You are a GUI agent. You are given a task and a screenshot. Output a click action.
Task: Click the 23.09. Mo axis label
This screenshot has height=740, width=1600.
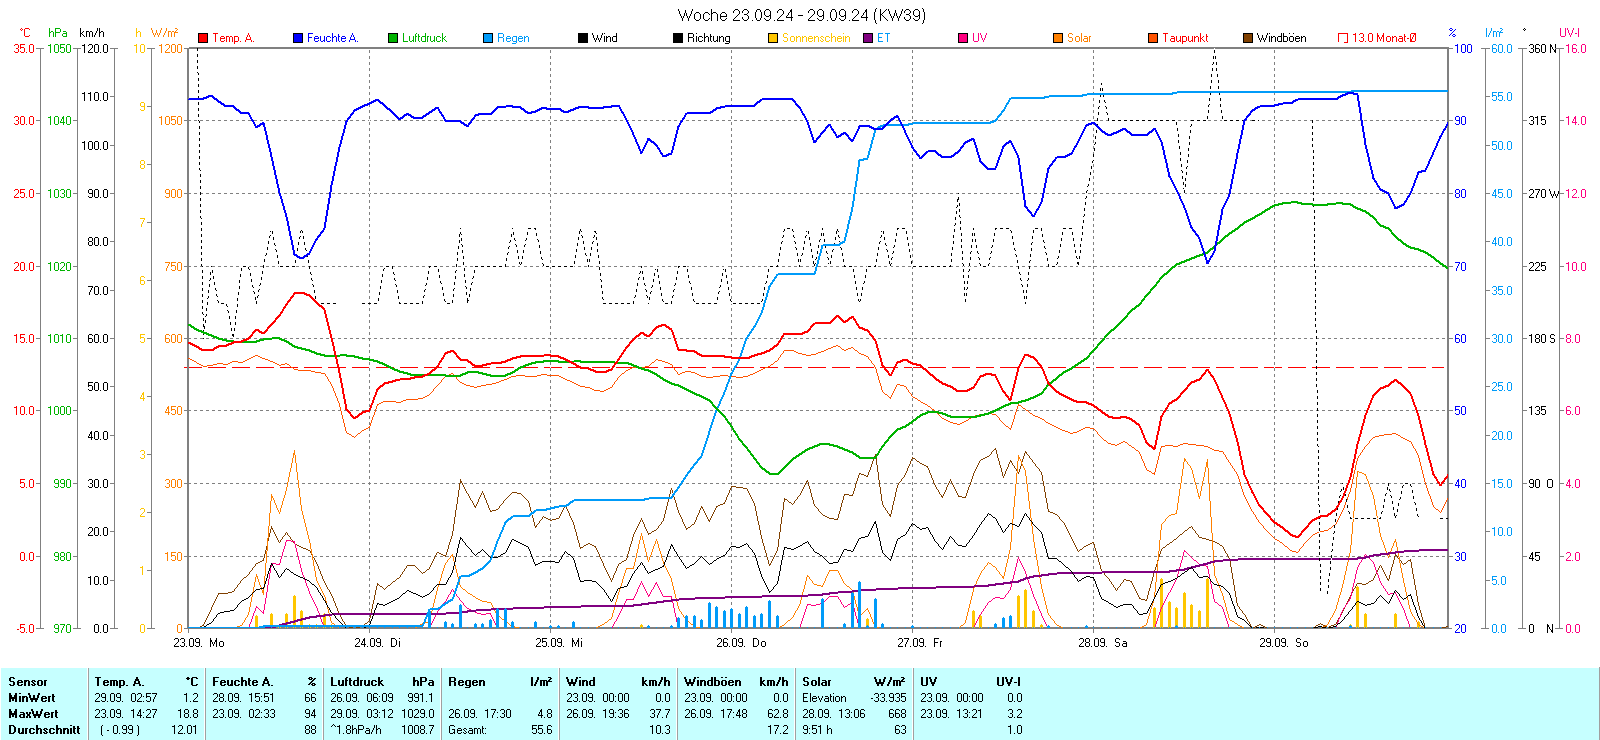[x=199, y=643]
